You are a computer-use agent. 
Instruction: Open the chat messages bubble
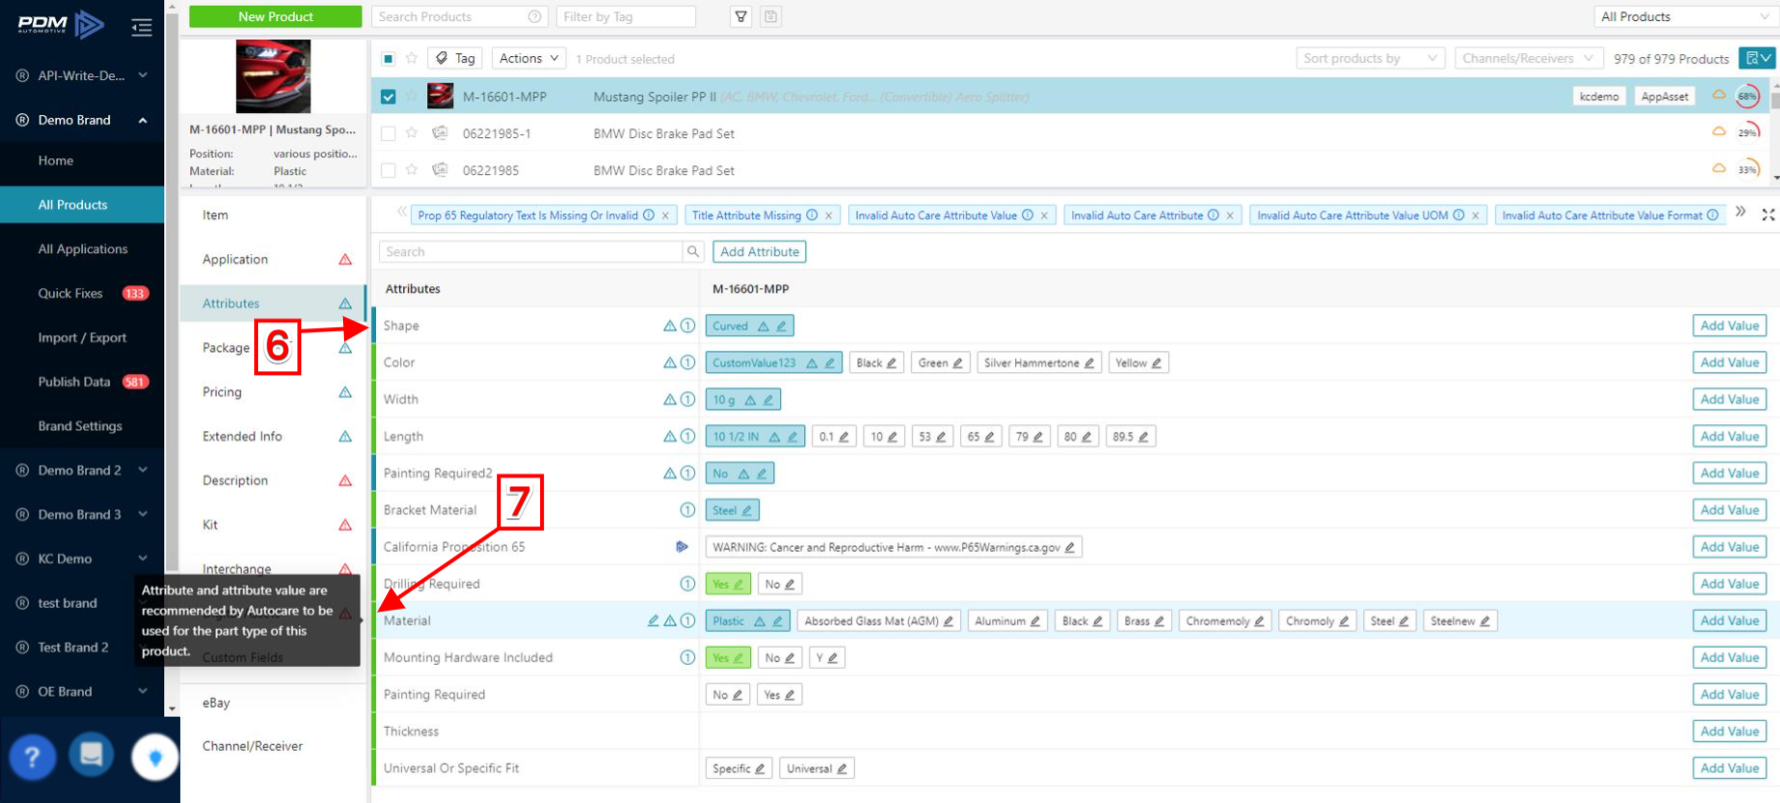(x=91, y=754)
